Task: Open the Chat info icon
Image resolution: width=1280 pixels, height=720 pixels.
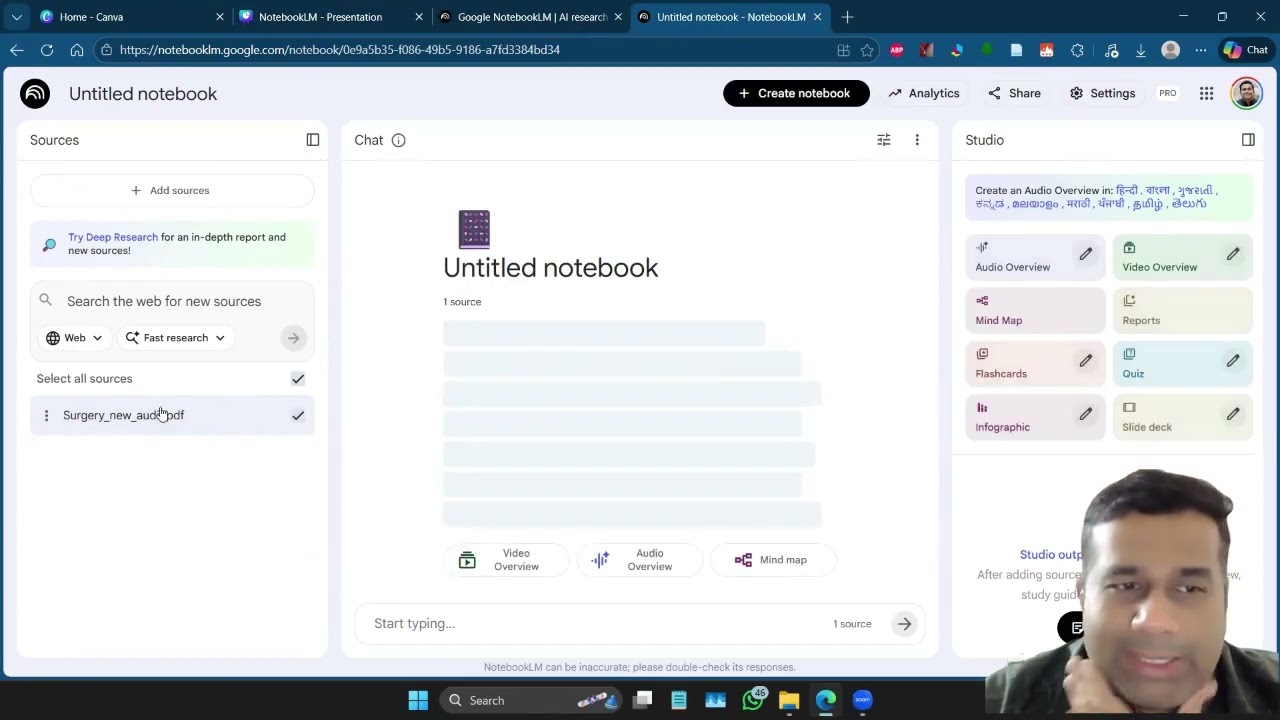Action: click(398, 140)
